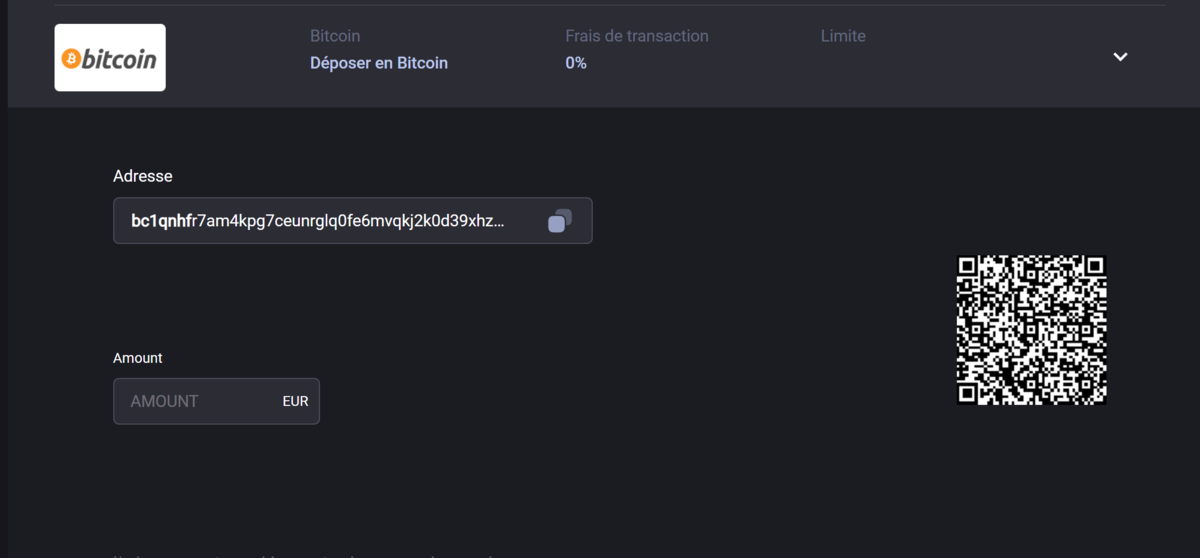
Task: Click the QR code's top-right corner square
Action: point(1095,266)
